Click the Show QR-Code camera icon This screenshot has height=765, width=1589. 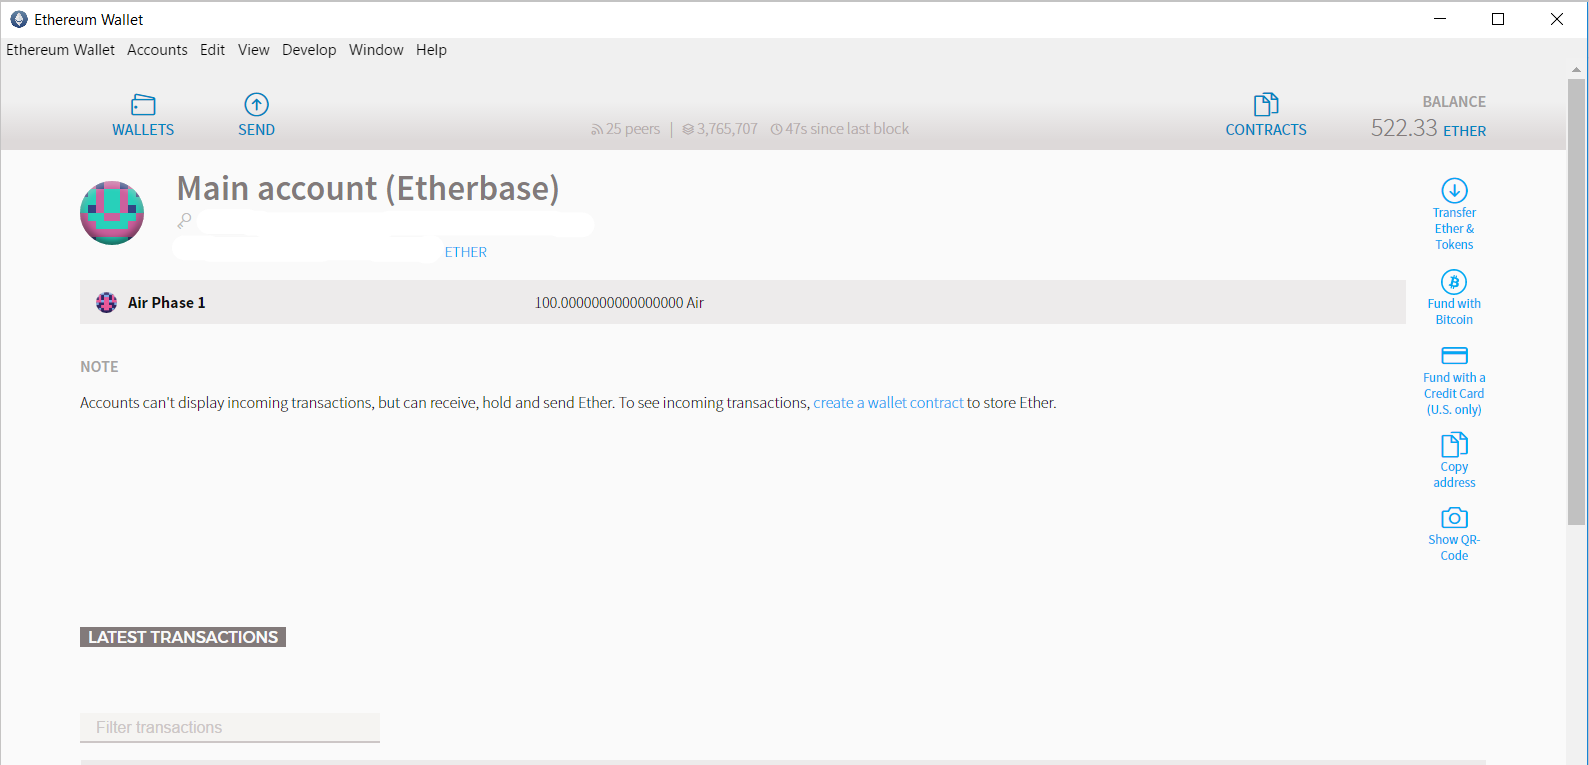[x=1454, y=518]
